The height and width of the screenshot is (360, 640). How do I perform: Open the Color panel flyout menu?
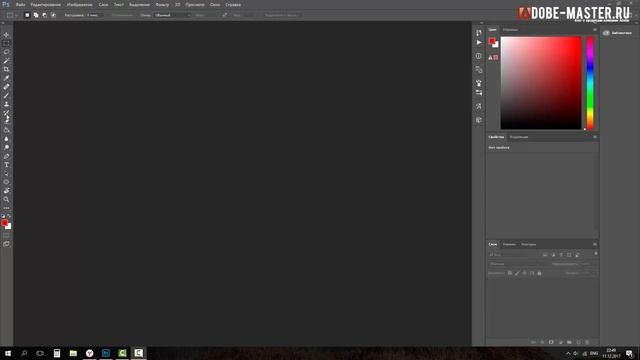pyautogui.click(x=595, y=29)
